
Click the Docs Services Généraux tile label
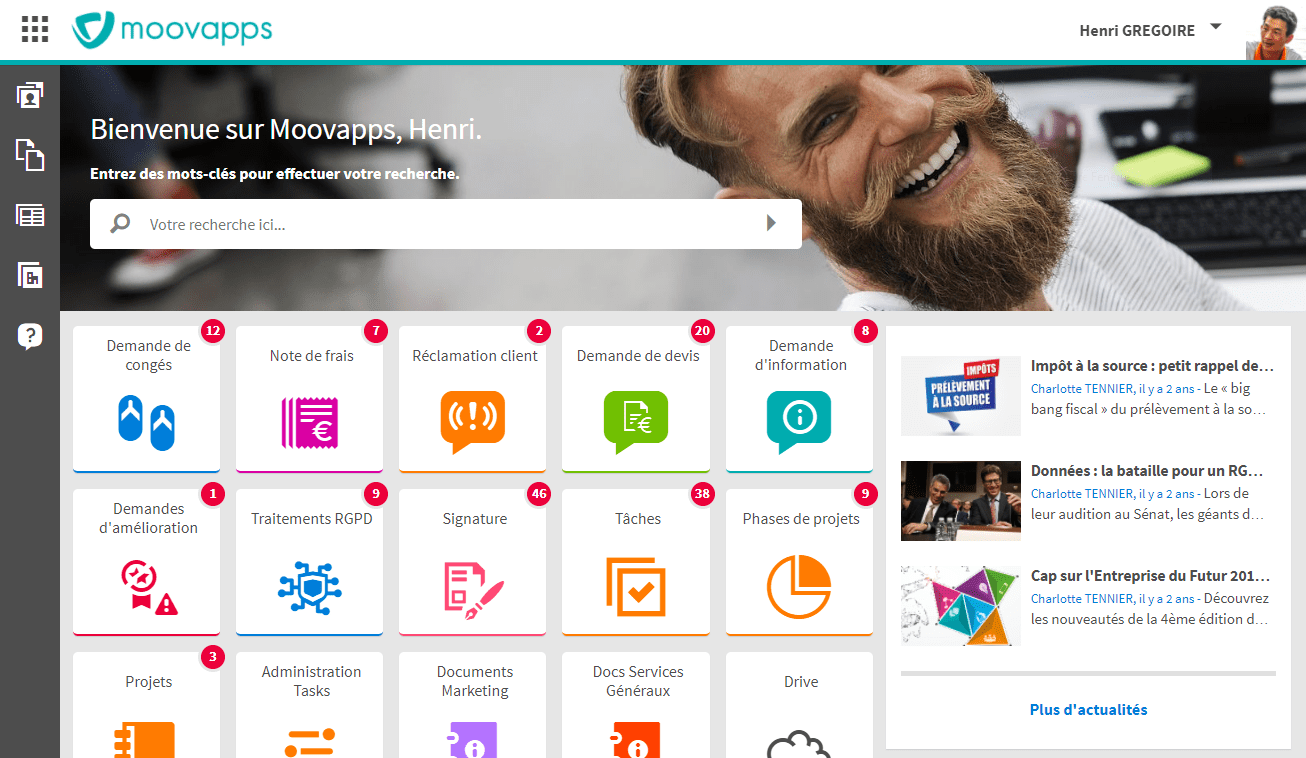coord(638,681)
